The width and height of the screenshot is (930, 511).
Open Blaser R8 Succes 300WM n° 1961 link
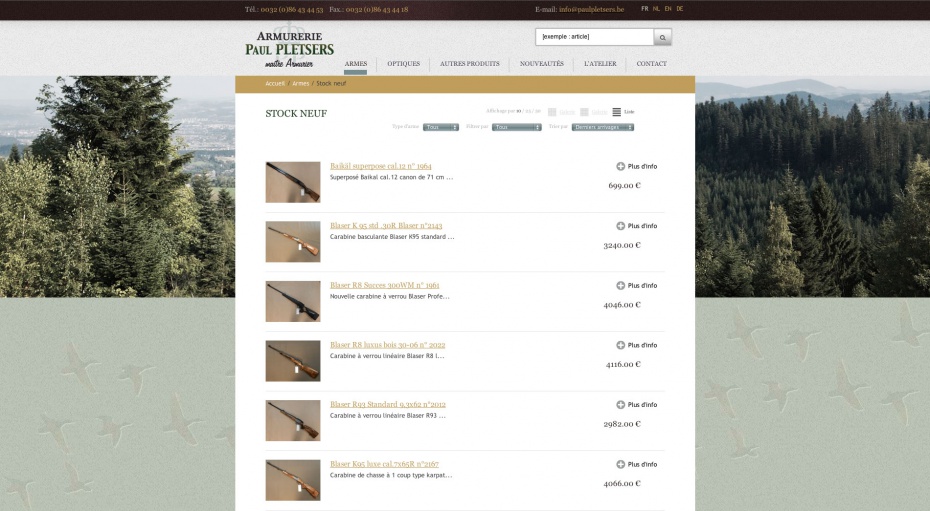pyautogui.click(x=385, y=286)
